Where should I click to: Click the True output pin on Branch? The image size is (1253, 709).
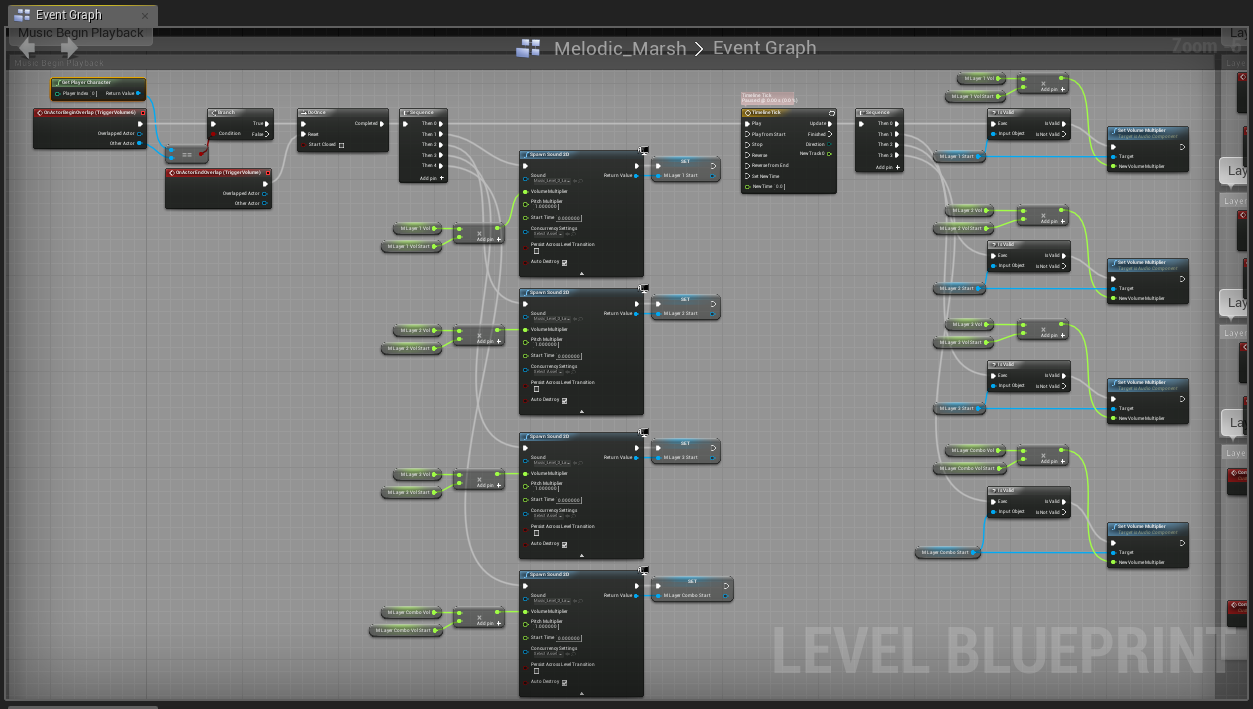pos(267,123)
